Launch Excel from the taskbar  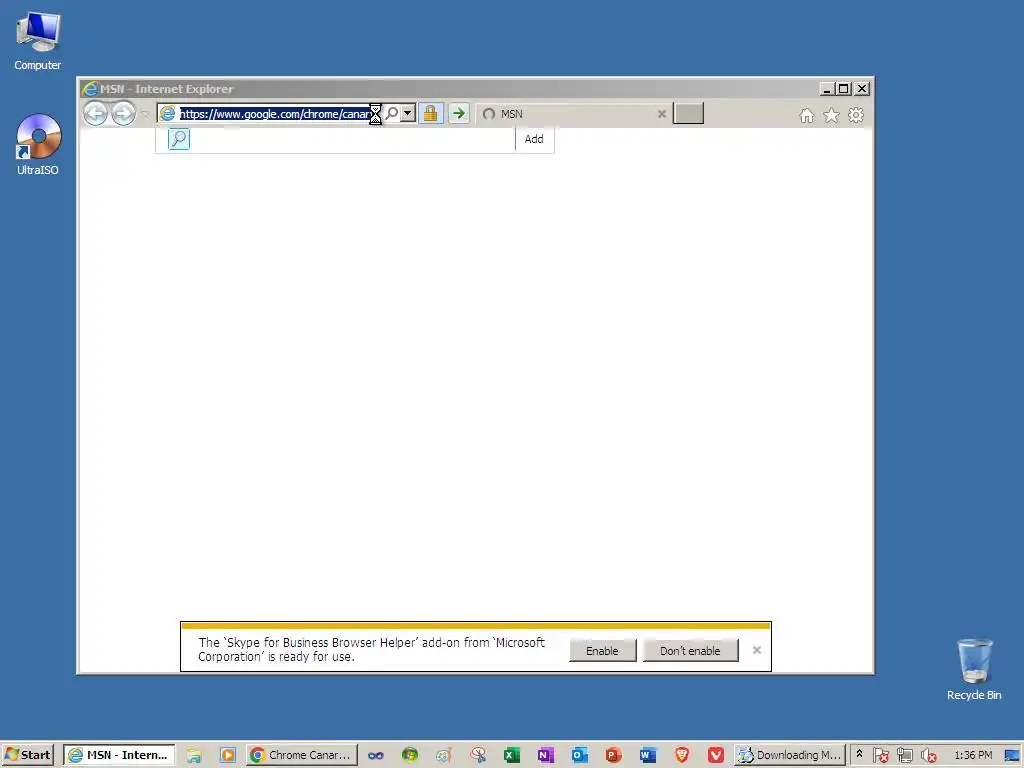point(512,756)
